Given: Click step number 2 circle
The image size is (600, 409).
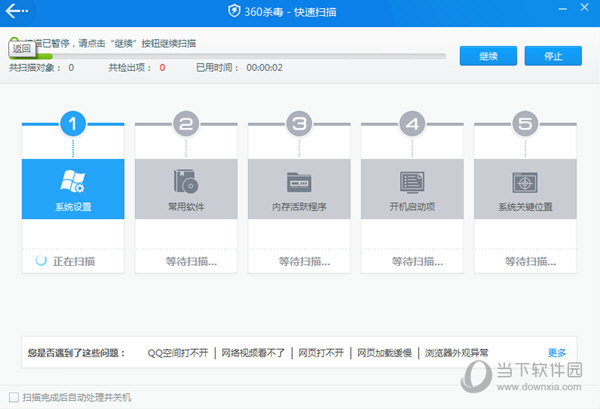Looking at the screenshot, I should pyautogui.click(x=186, y=124).
